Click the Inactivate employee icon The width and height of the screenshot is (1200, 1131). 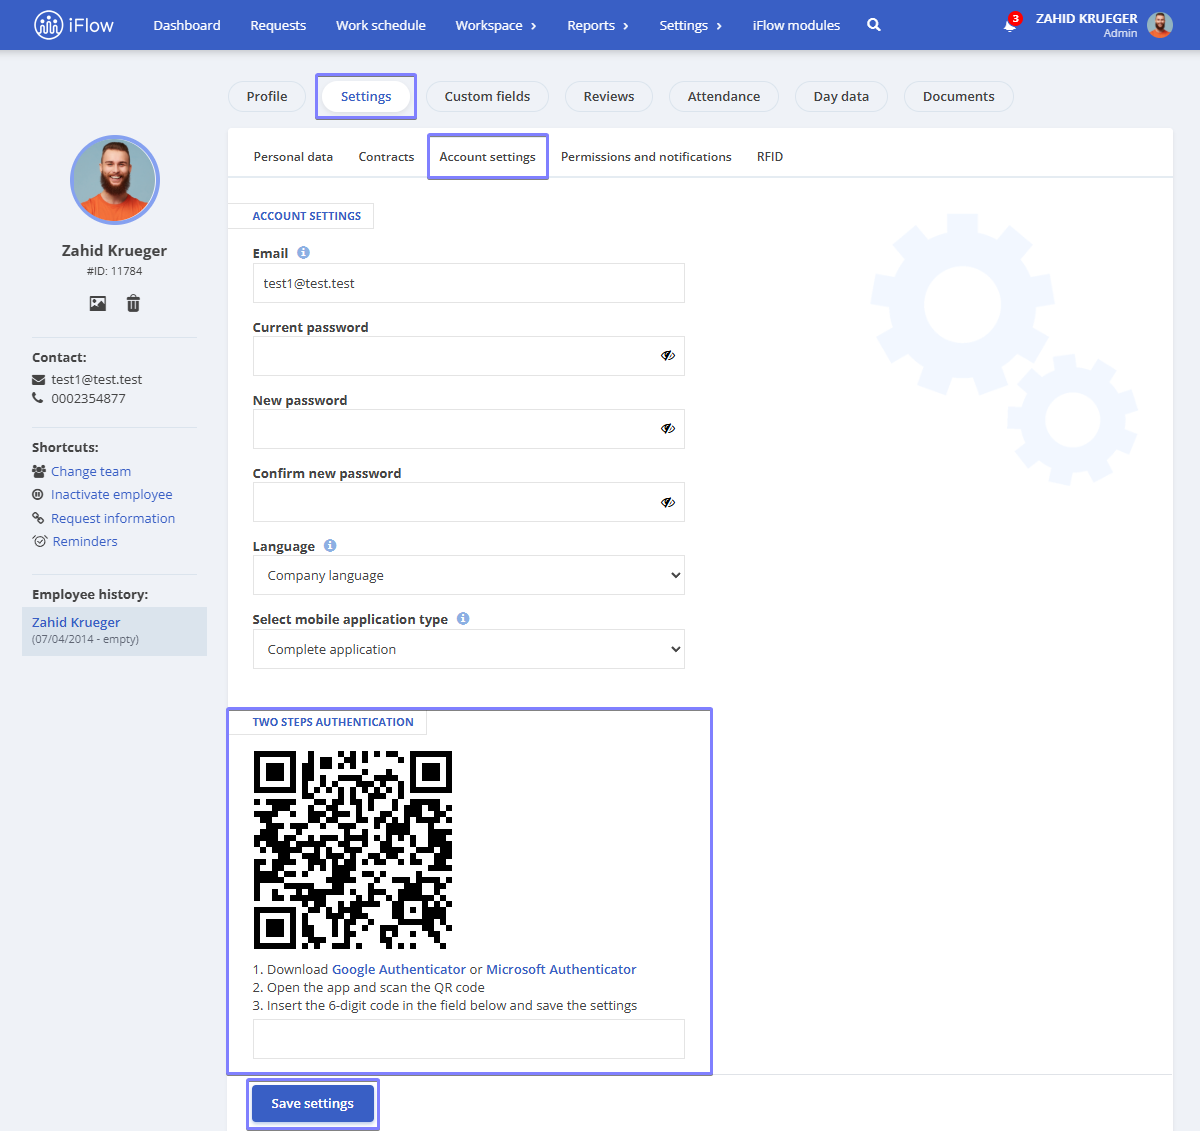click(38, 494)
